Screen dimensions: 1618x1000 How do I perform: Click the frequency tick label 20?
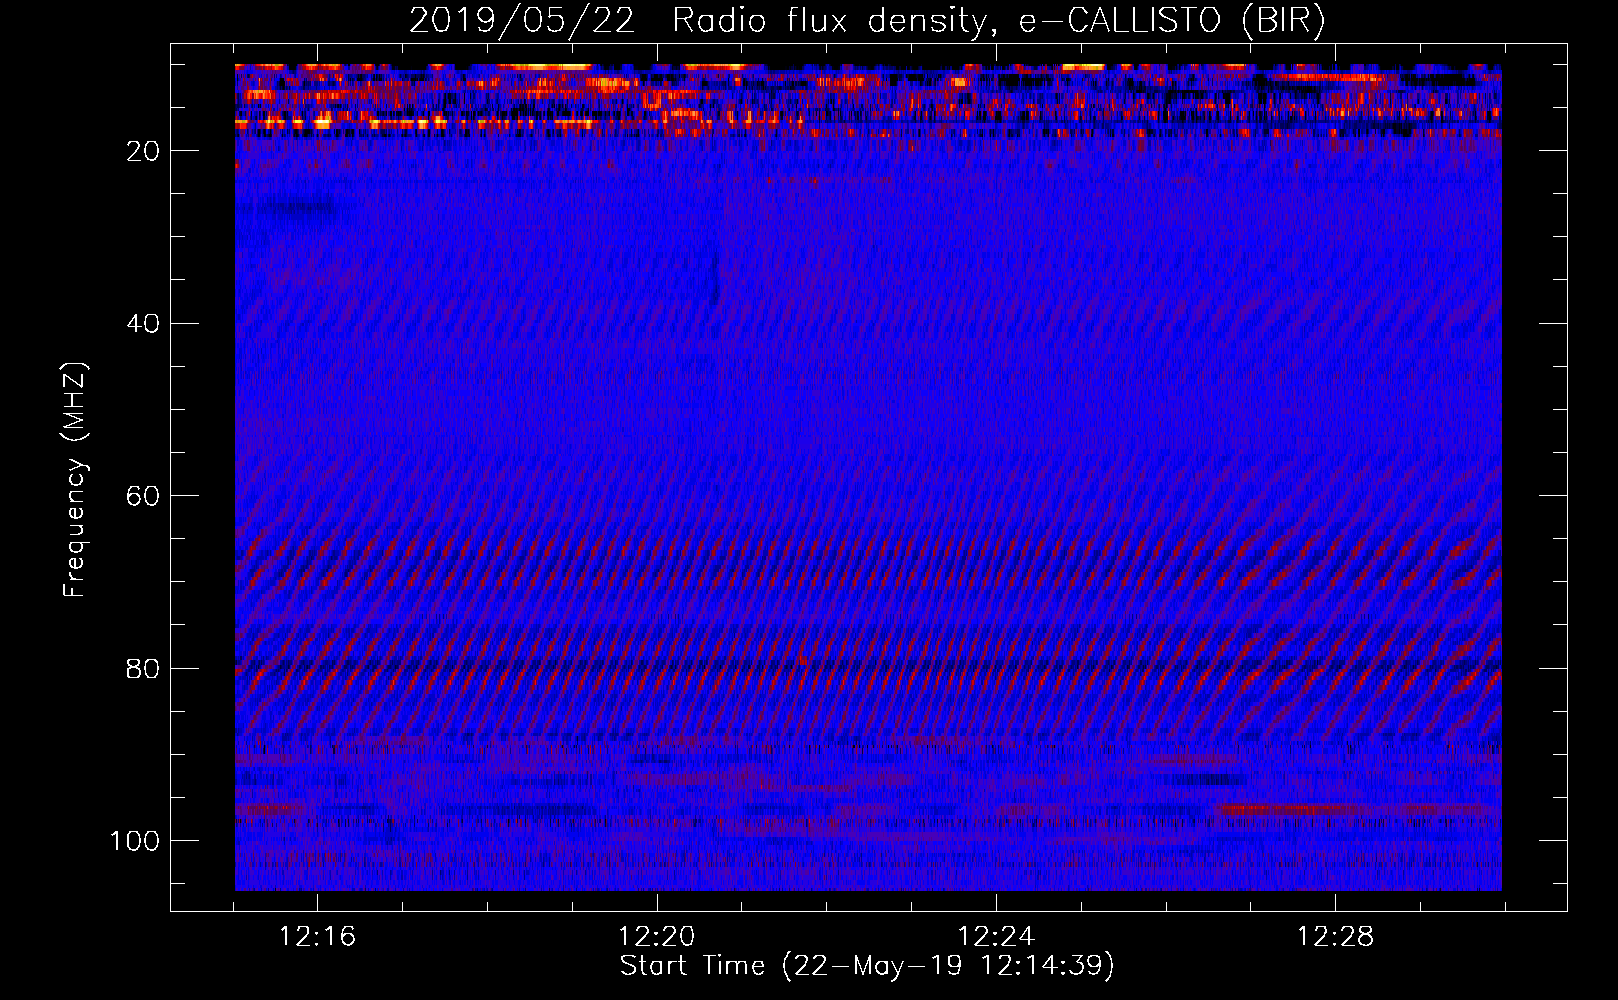(144, 151)
